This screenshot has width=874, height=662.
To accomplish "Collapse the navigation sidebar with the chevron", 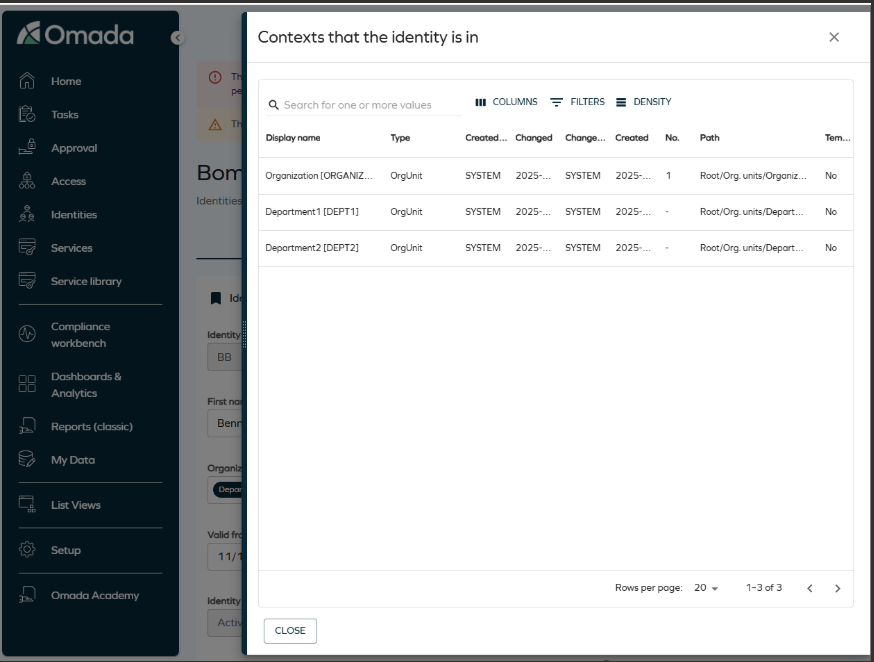I will coord(178,37).
